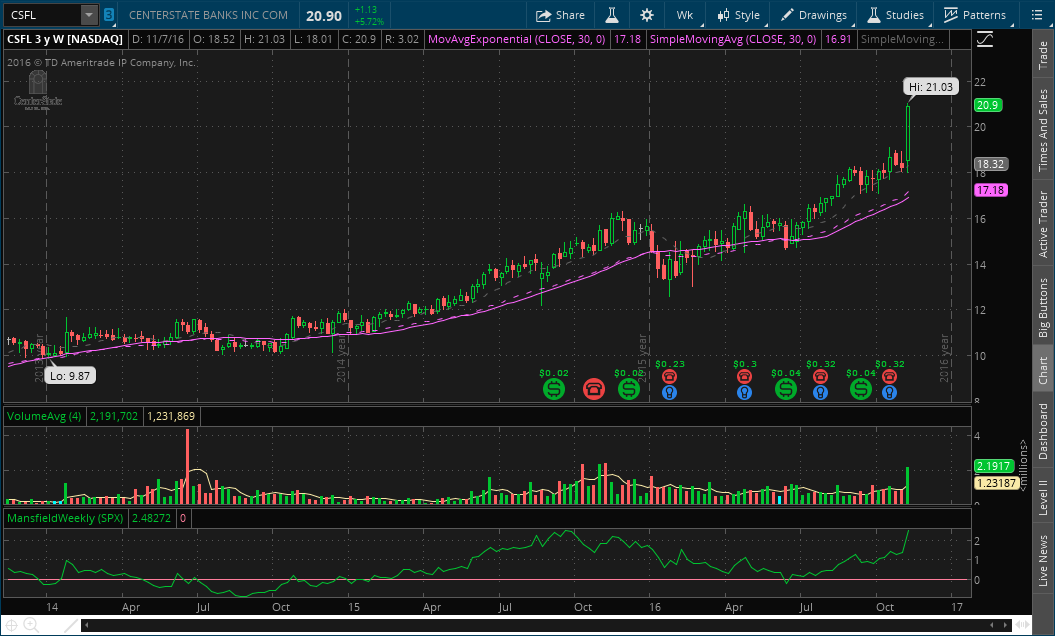Switch to the Times And Sales sidebar tab
The width and height of the screenshot is (1055, 636).
1043,130
